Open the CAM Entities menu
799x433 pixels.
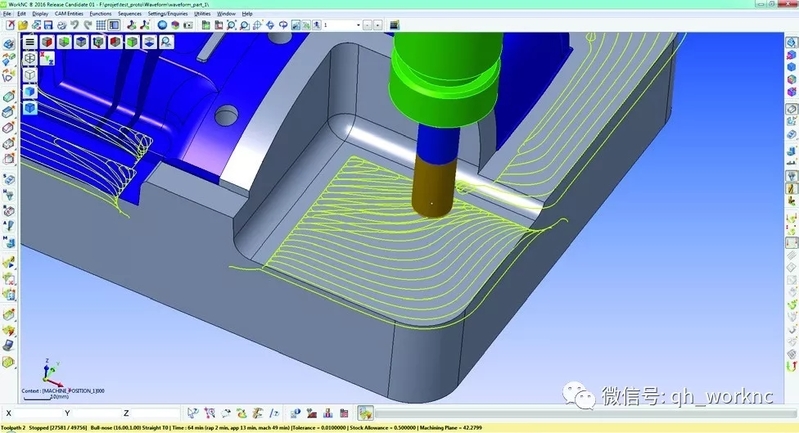pyautogui.click(x=67, y=14)
